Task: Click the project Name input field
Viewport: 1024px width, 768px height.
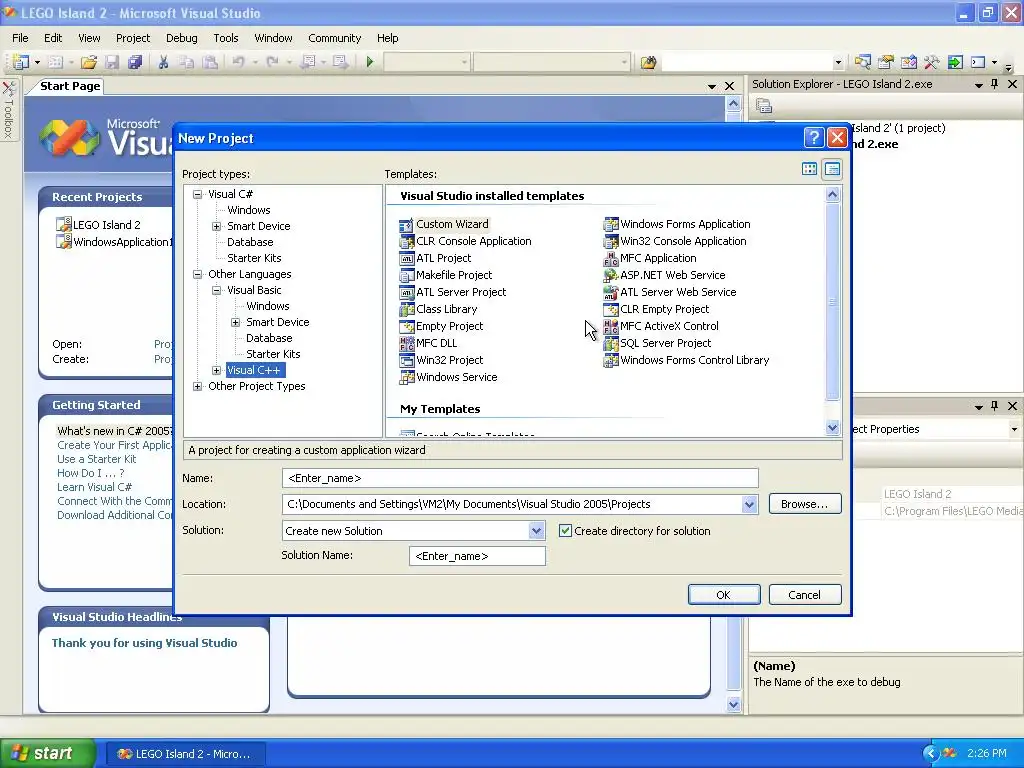Action: (520, 478)
